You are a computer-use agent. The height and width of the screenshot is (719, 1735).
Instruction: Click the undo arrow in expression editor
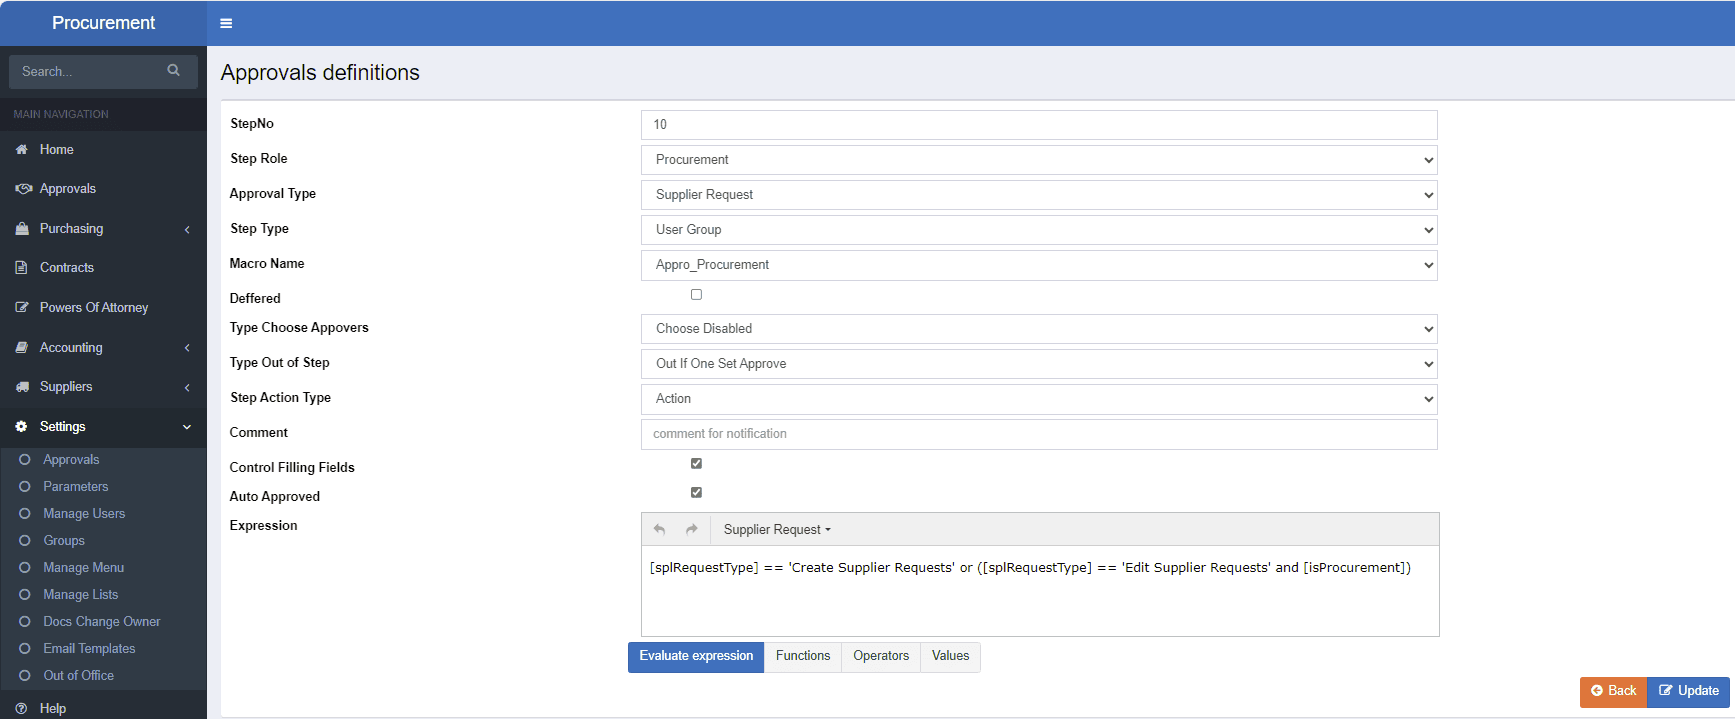click(x=659, y=530)
